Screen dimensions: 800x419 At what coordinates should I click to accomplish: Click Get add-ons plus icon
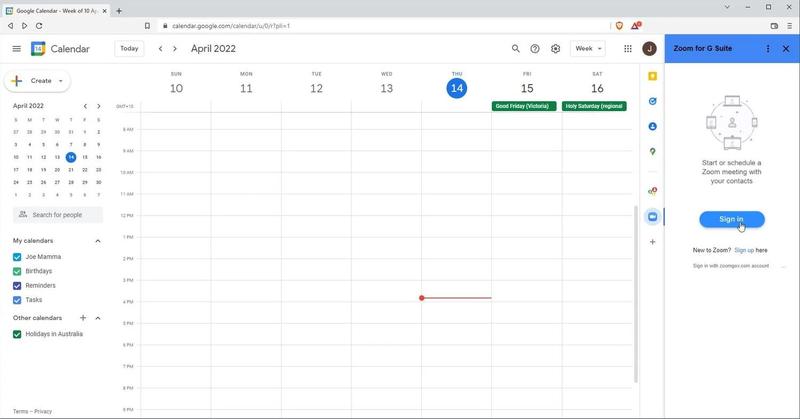coord(652,242)
